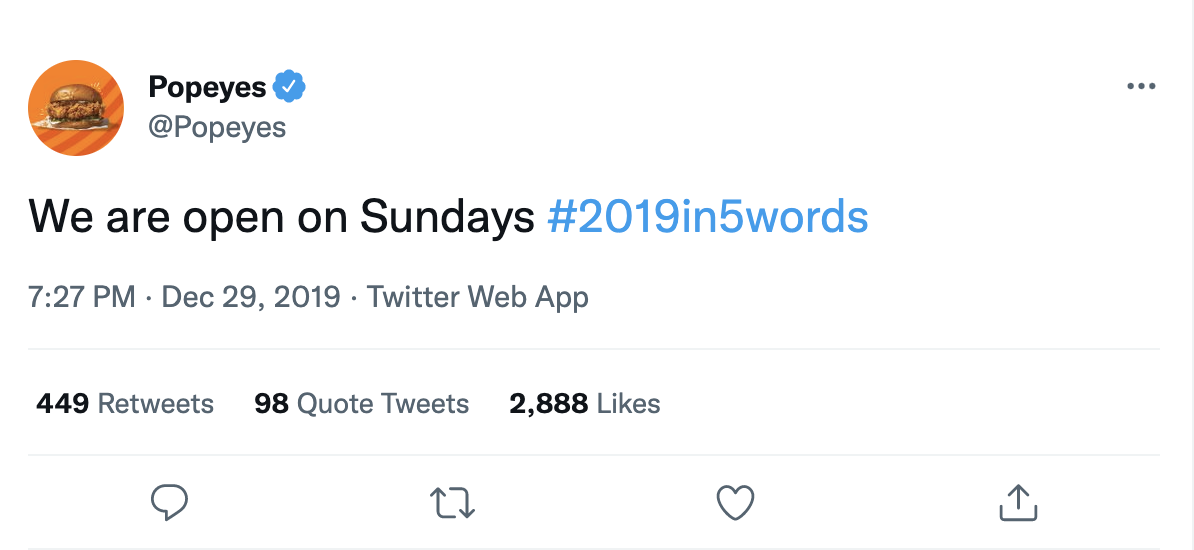Viewport: 1194px width, 550px height.
Task: Click the 449 retweet count number
Action: [63, 404]
